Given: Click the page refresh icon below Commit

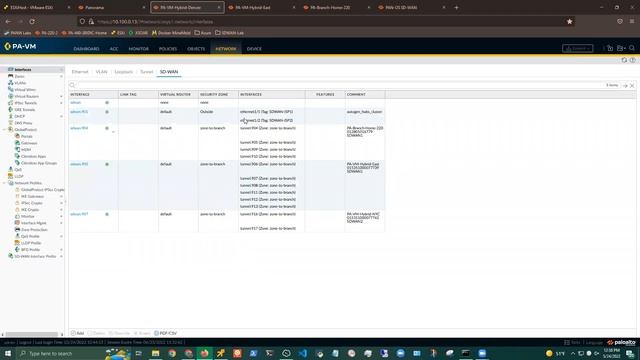Looking at the screenshot, I should pyautogui.click(x=624, y=60).
